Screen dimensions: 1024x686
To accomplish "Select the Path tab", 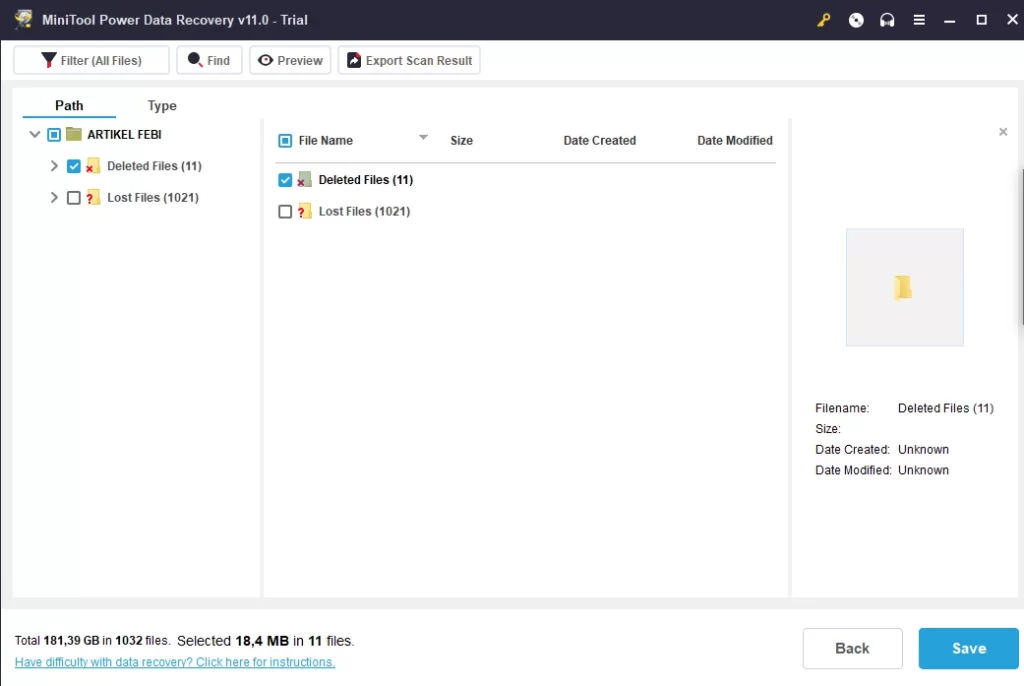I will tap(69, 106).
